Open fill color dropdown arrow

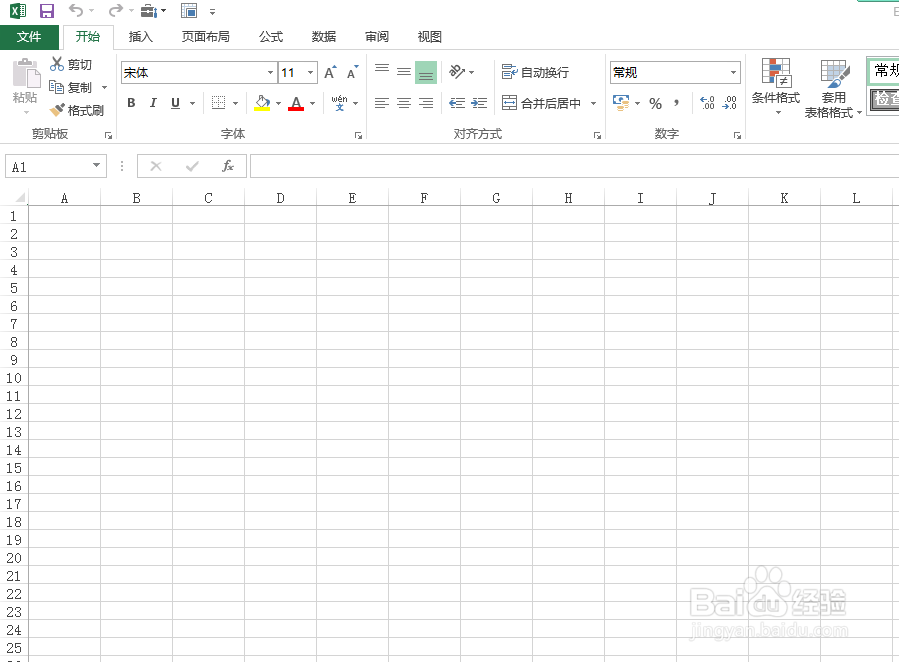[279, 104]
